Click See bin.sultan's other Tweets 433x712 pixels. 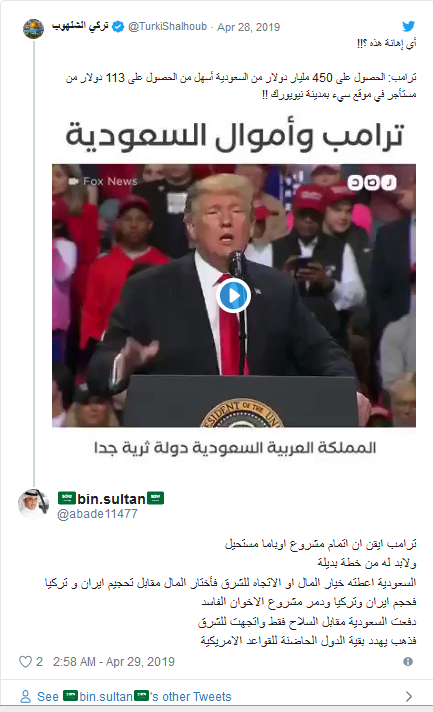point(134,697)
